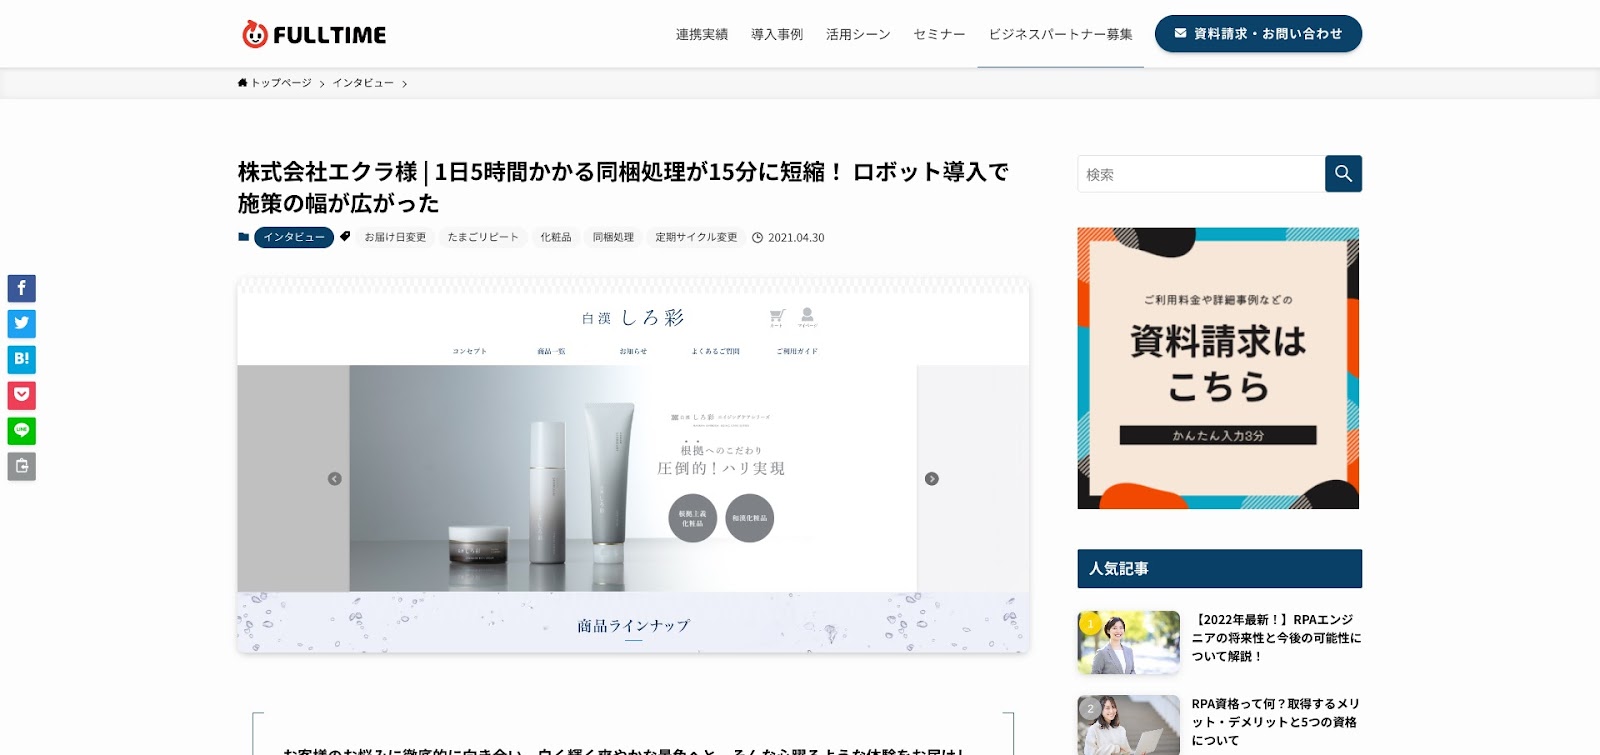This screenshot has width=1600, height=755.
Task: Click インタビュー breadcrumb link
Action: (x=363, y=83)
